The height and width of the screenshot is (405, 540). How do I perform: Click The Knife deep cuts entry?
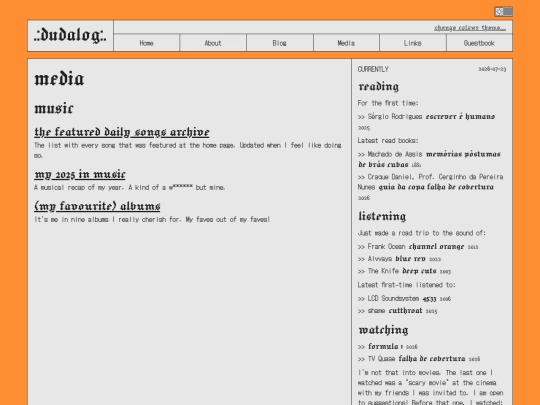[404, 271]
